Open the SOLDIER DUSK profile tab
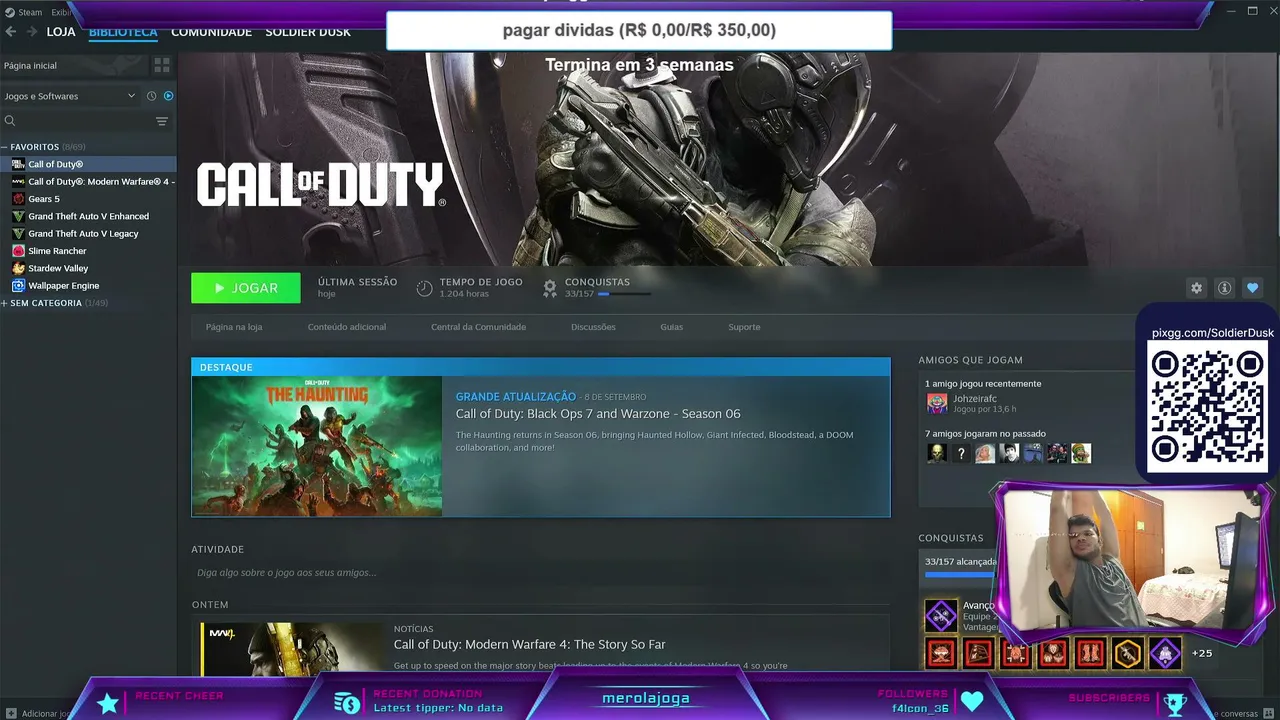Image resolution: width=1280 pixels, height=720 pixels. coord(308,32)
